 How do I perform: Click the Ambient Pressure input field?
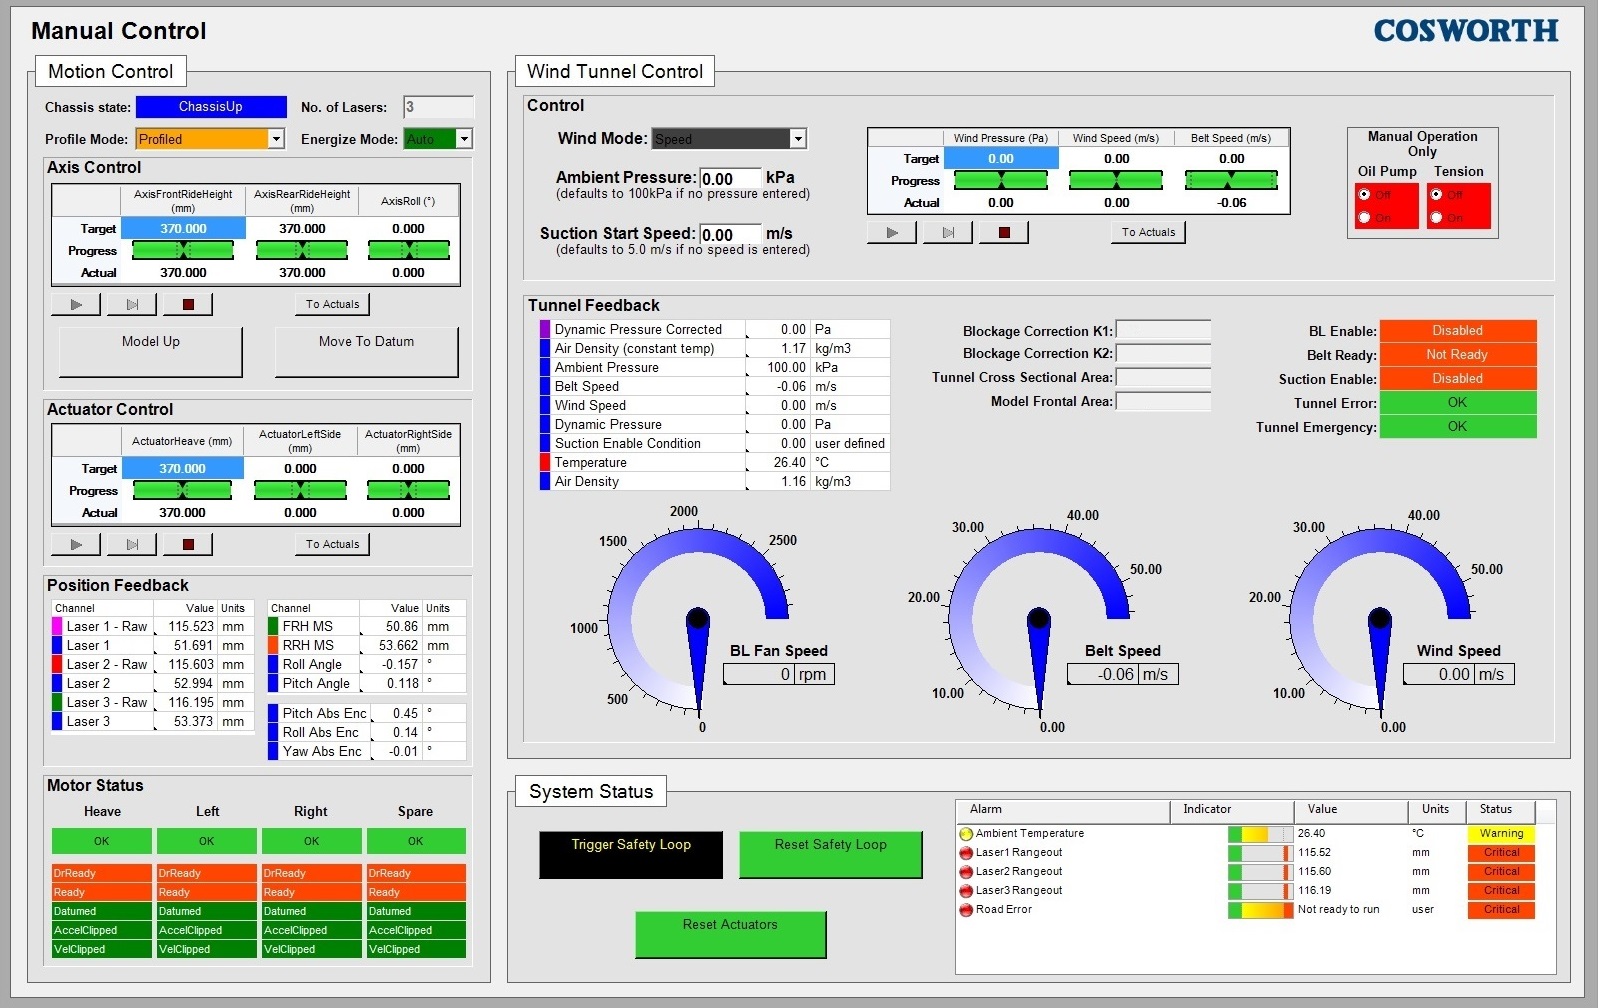click(x=730, y=179)
